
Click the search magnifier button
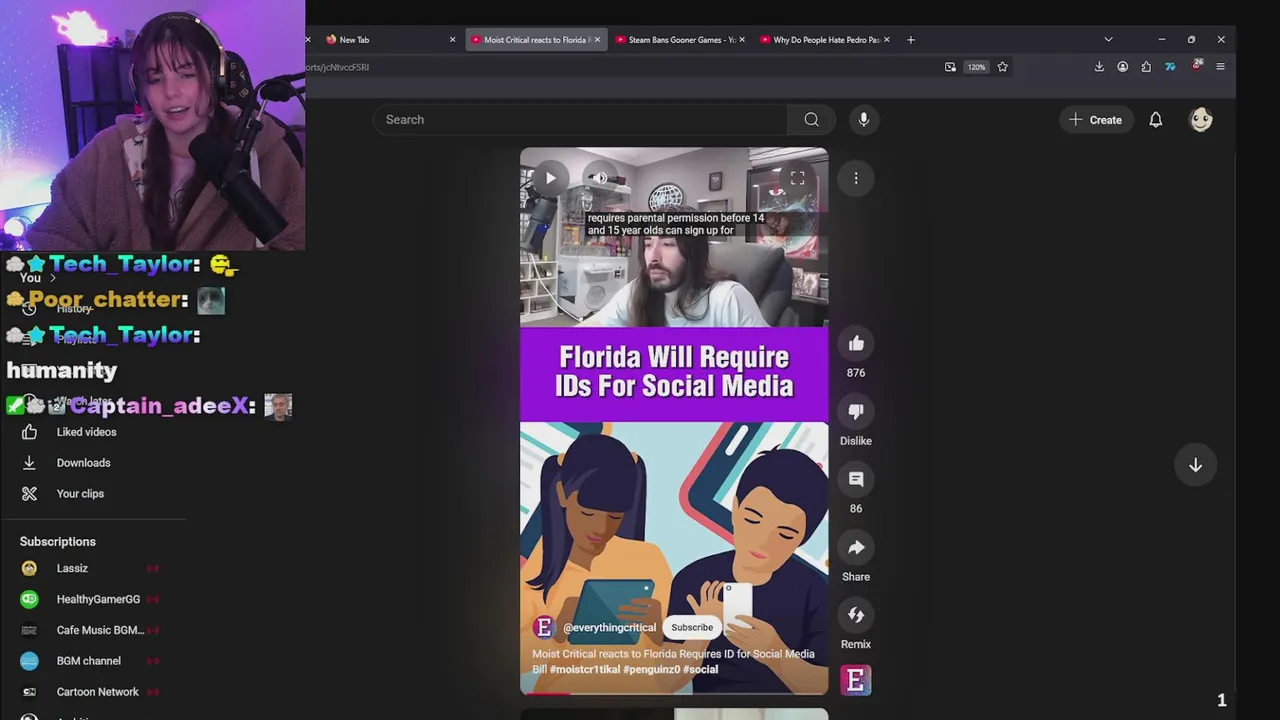coord(812,120)
